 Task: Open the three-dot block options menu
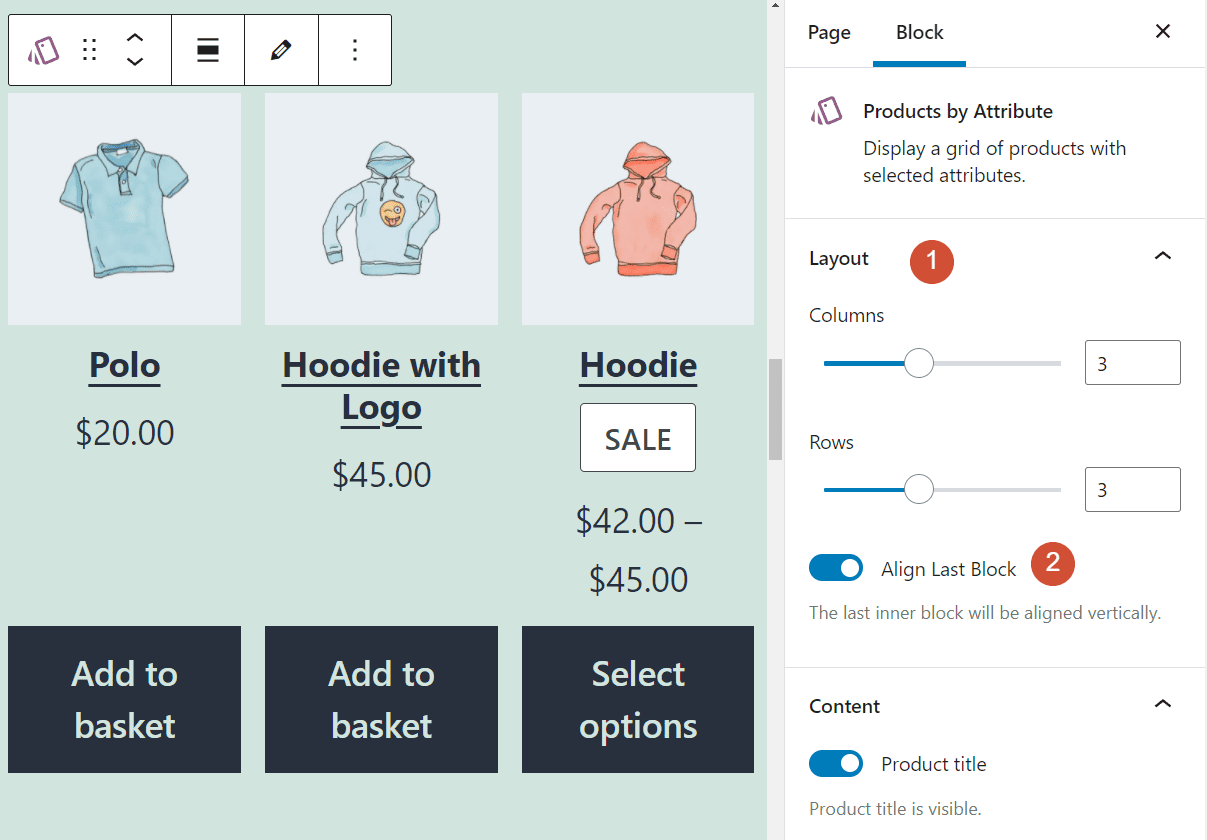pos(354,49)
